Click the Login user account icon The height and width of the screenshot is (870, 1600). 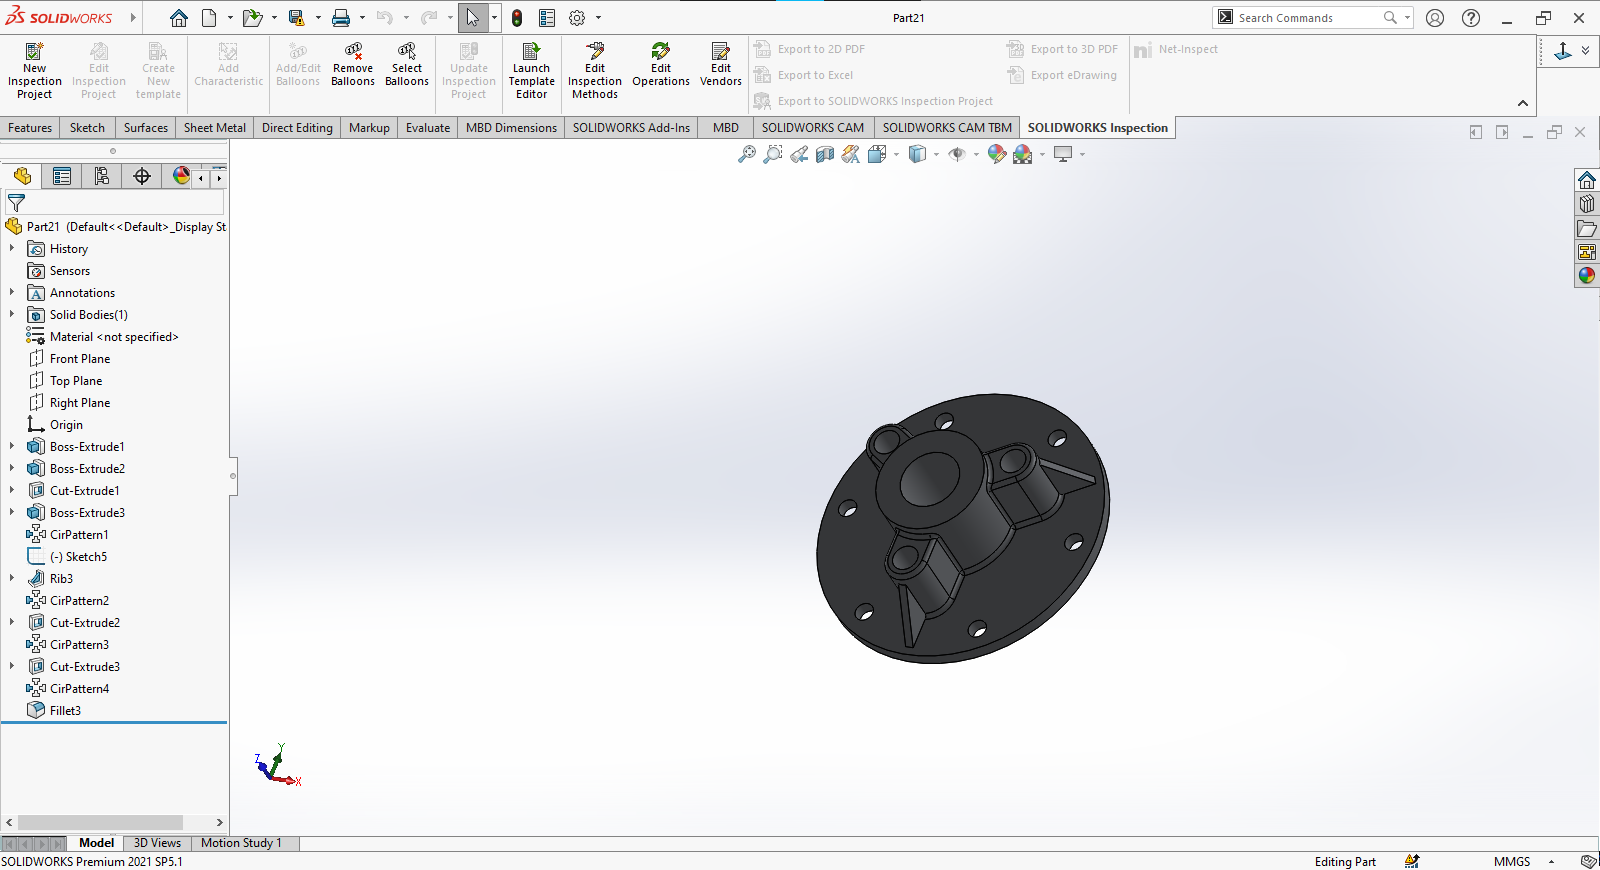click(x=1435, y=18)
